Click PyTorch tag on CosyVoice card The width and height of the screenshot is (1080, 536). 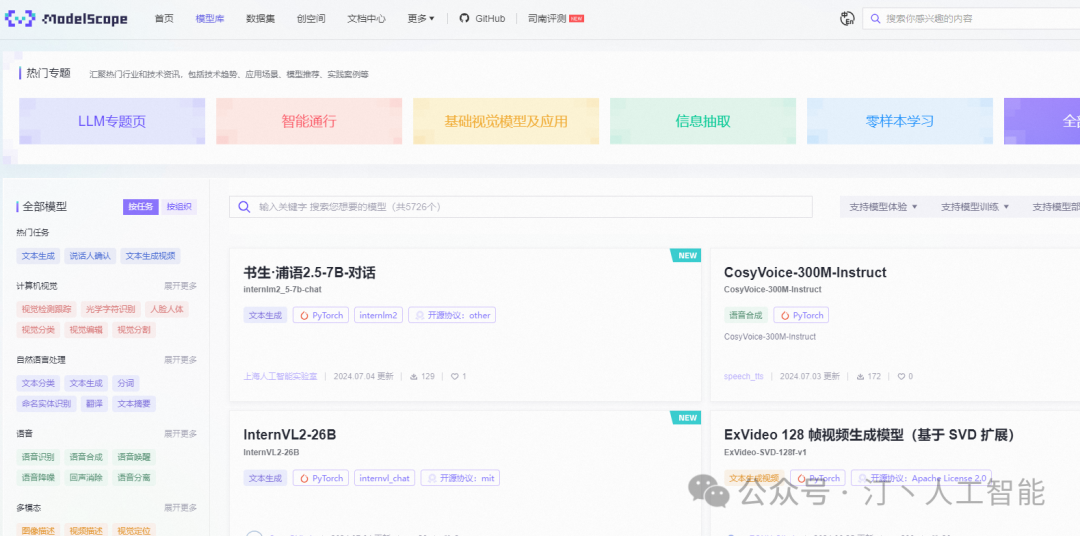[801, 315]
